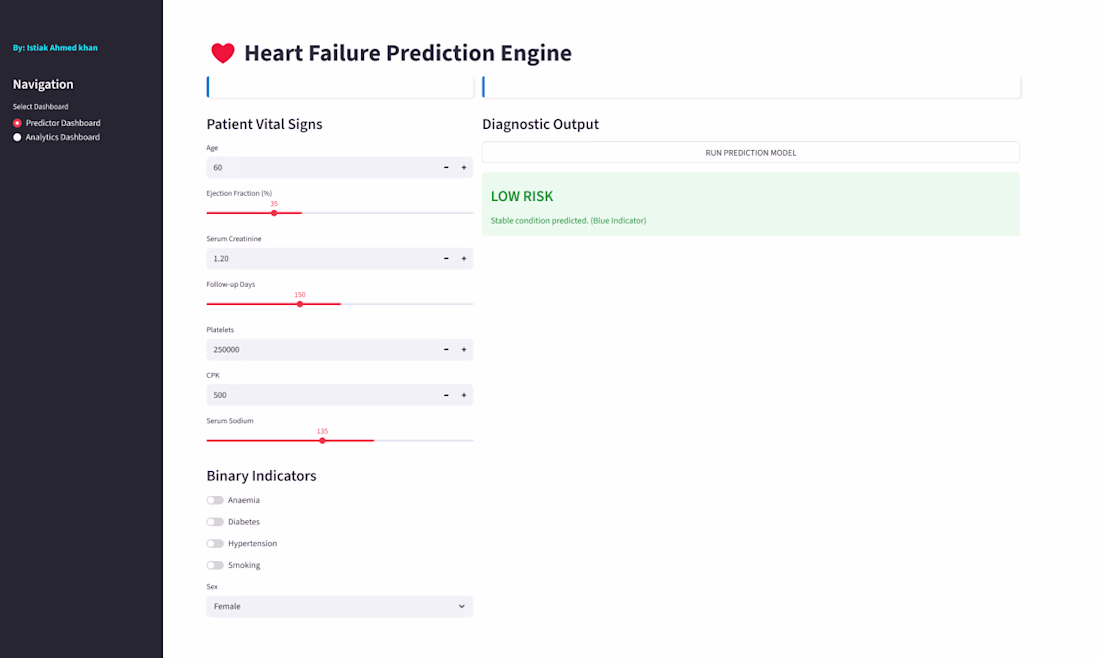Click minus icon for Serum Creatinine

coord(446,259)
